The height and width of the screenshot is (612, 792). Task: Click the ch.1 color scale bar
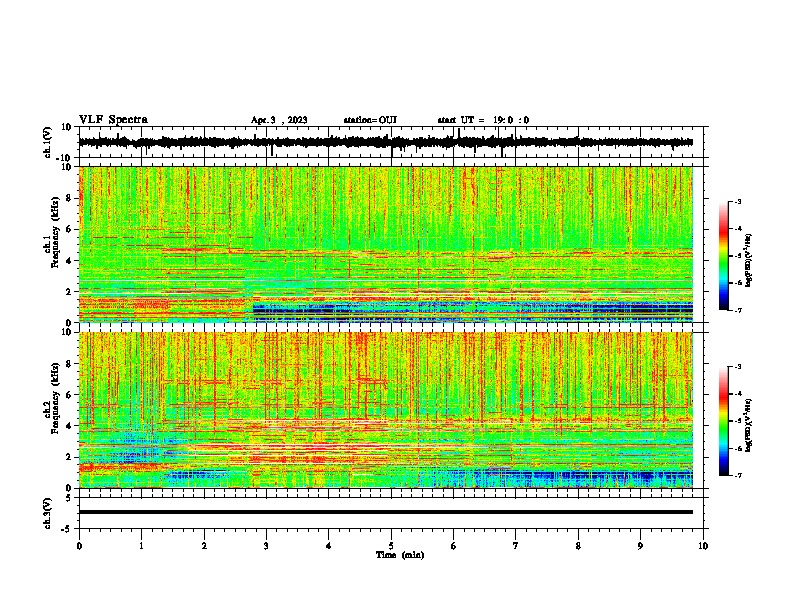[723, 256]
